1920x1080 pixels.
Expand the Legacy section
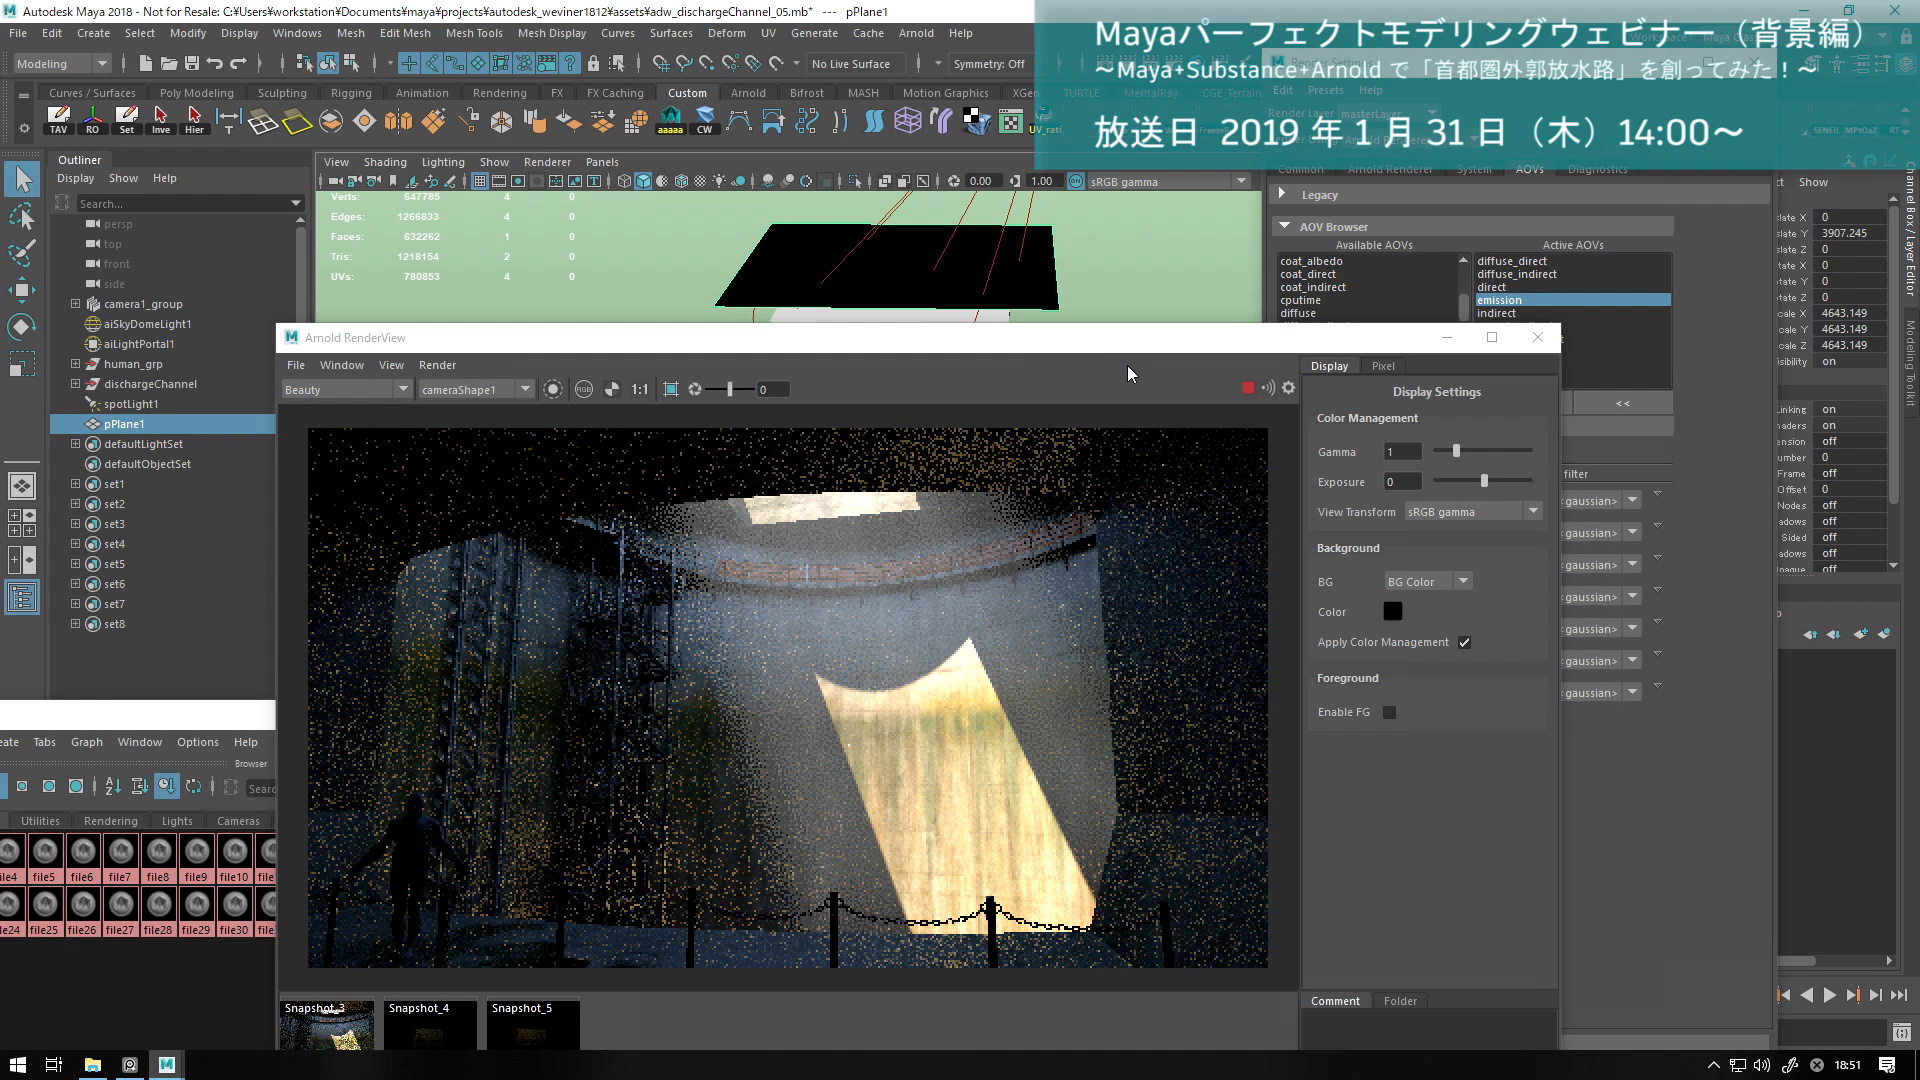(1283, 194)
